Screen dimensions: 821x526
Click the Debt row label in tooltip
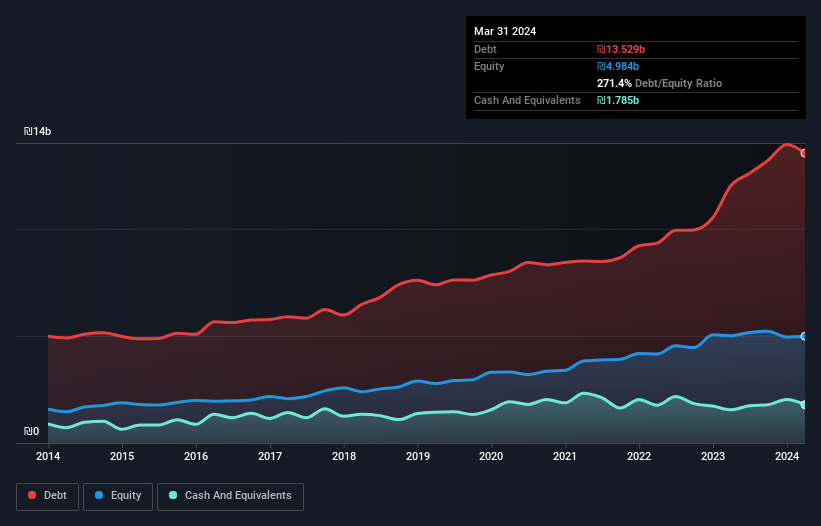485,49
